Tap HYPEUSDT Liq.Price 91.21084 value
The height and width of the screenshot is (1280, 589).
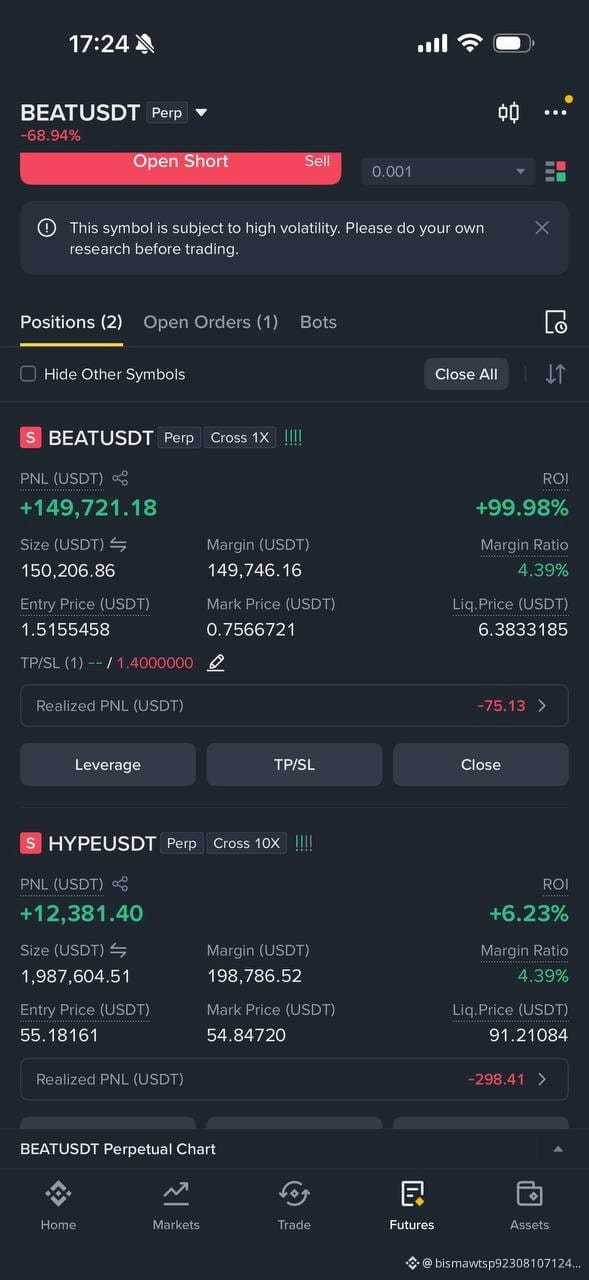point(526,1035)
